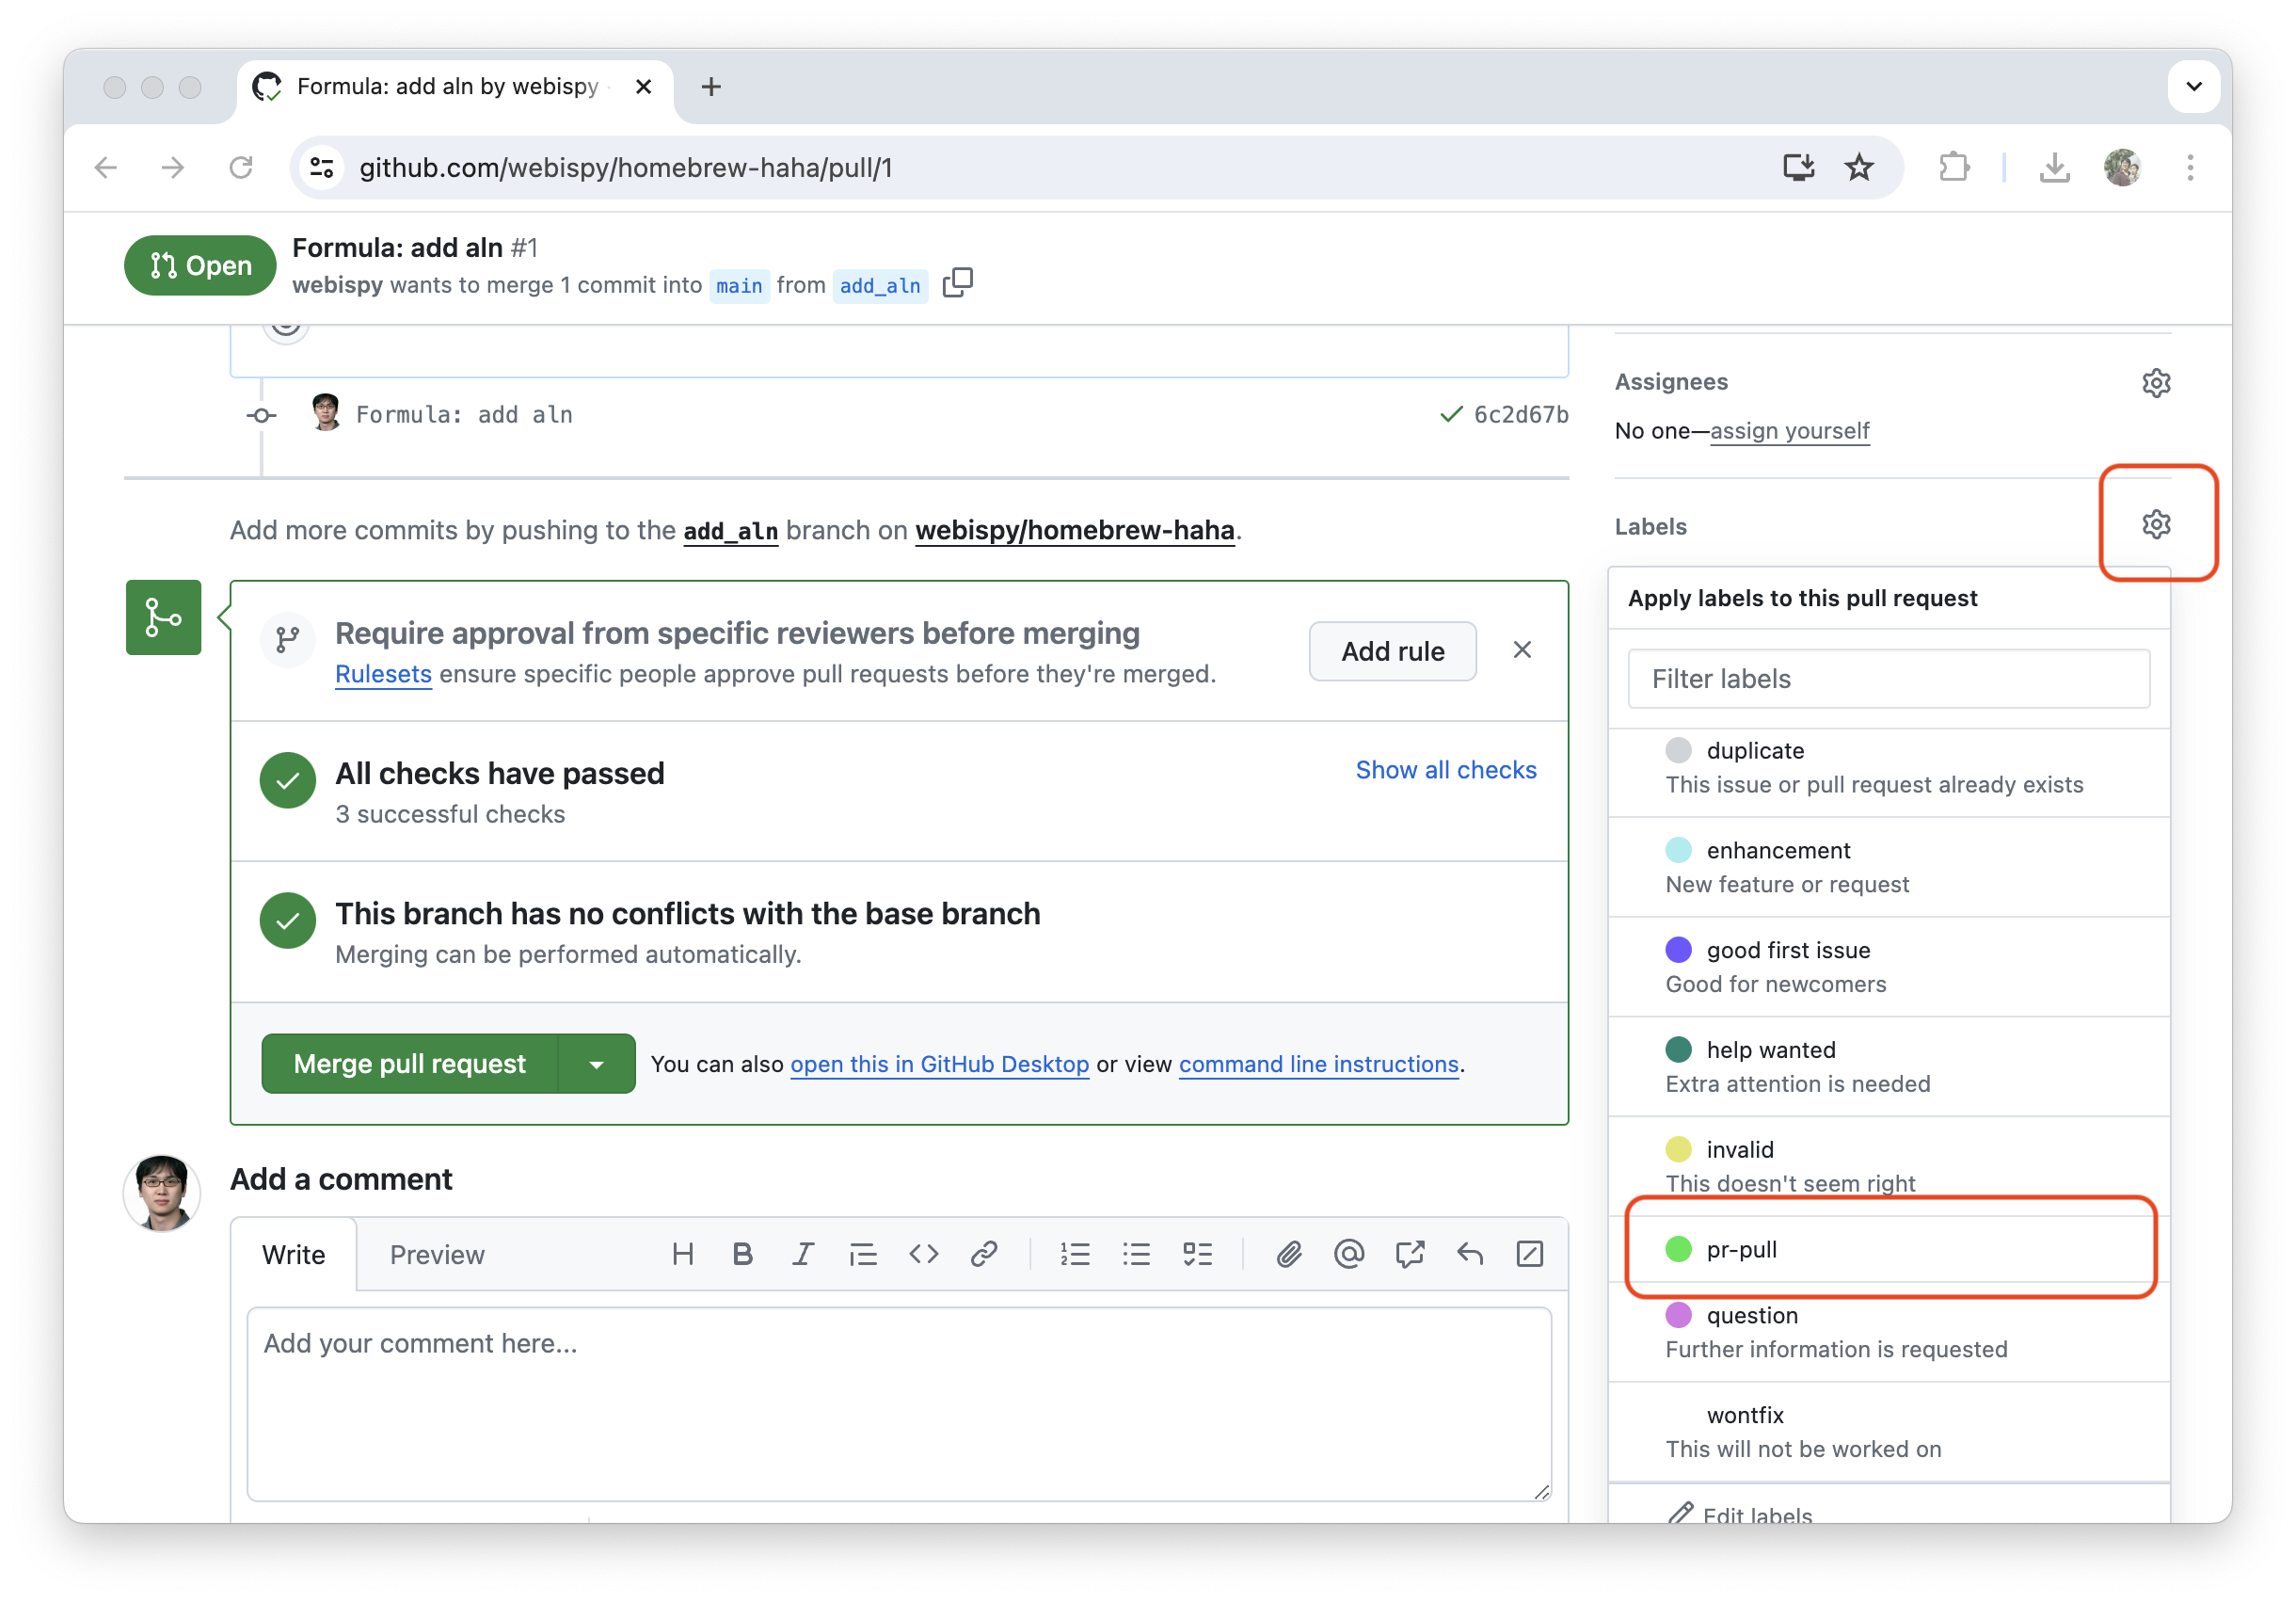This screenshot has width=2296, height=1602.
Task: Insert a task list in comment
Action: [1196, 1253]
